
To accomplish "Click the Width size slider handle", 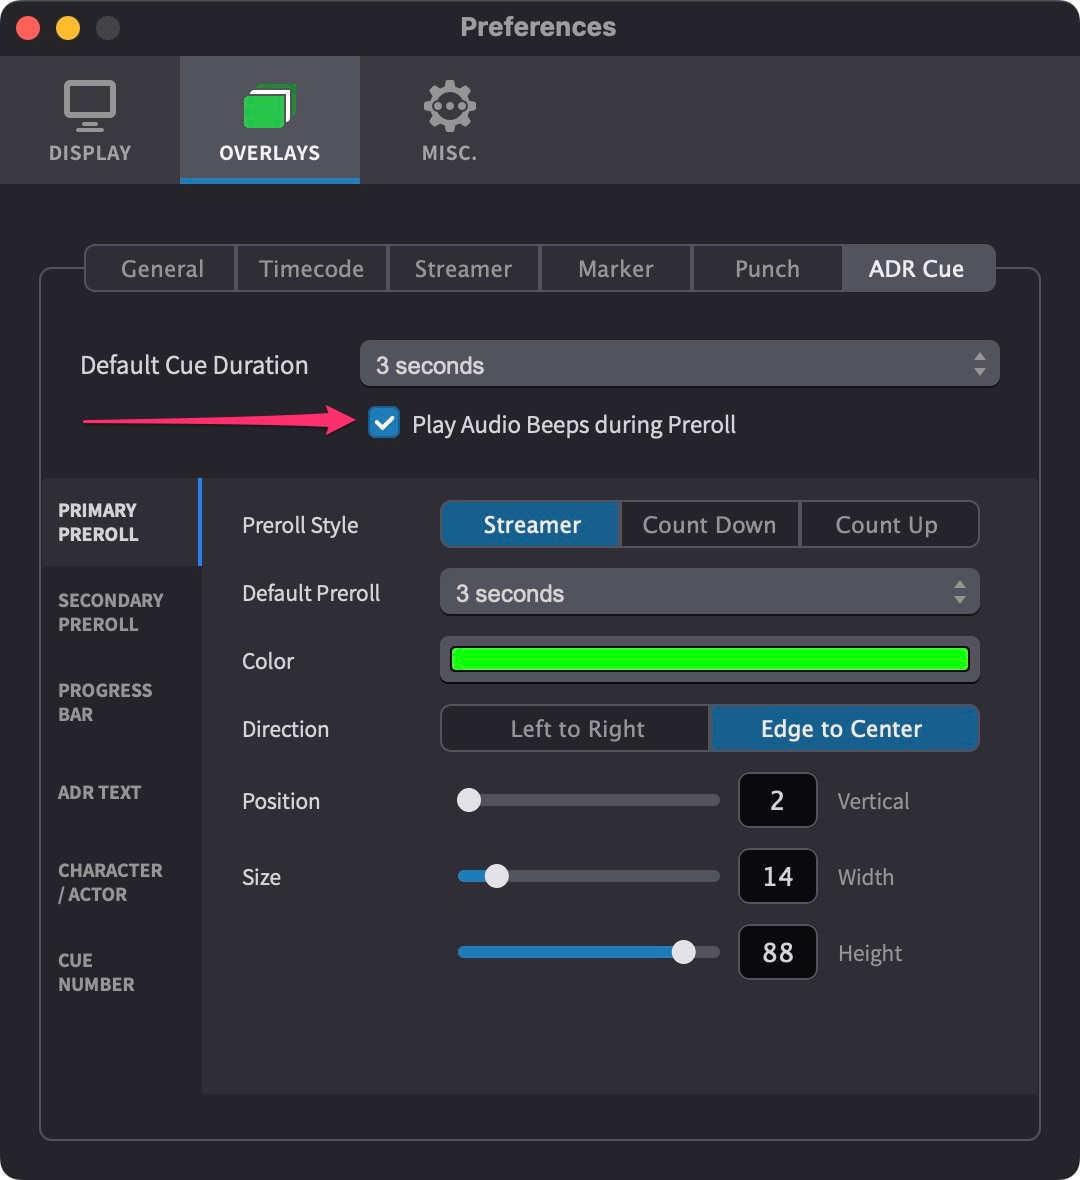I will (497, 876).
